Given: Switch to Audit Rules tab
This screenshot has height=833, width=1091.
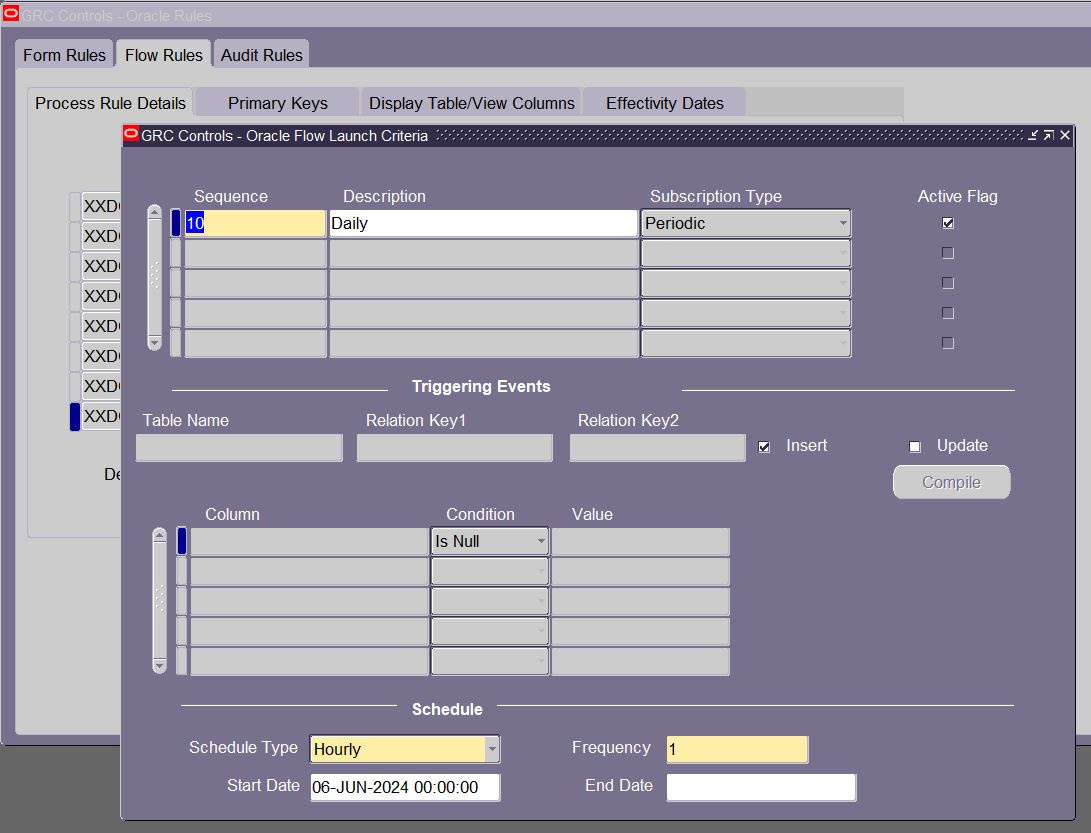Looking at the screenshot, I should 262,55.
